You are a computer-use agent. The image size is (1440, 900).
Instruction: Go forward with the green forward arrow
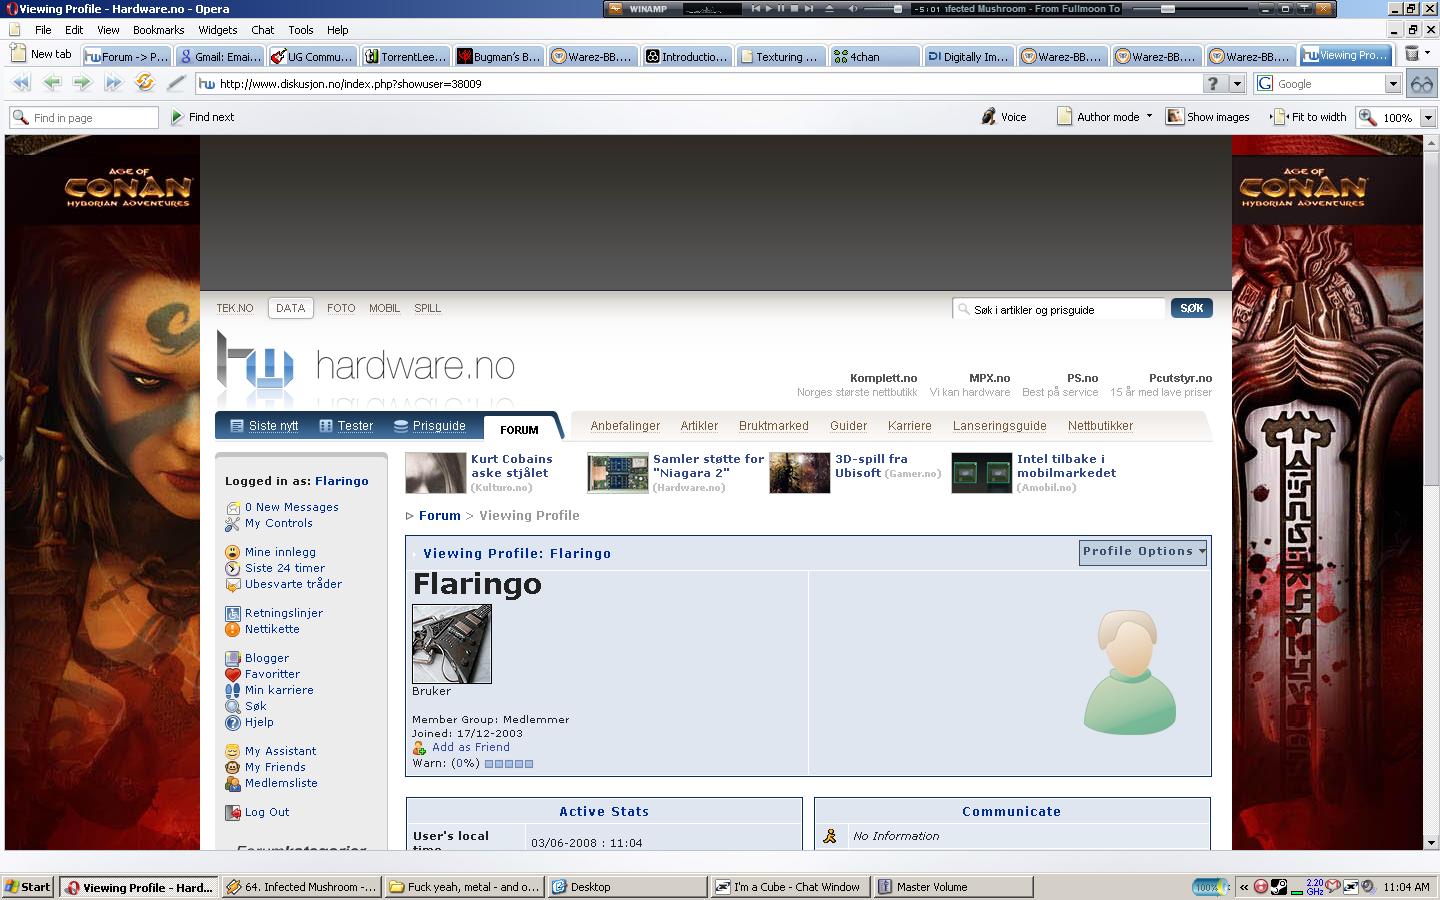tap(83, 84)
